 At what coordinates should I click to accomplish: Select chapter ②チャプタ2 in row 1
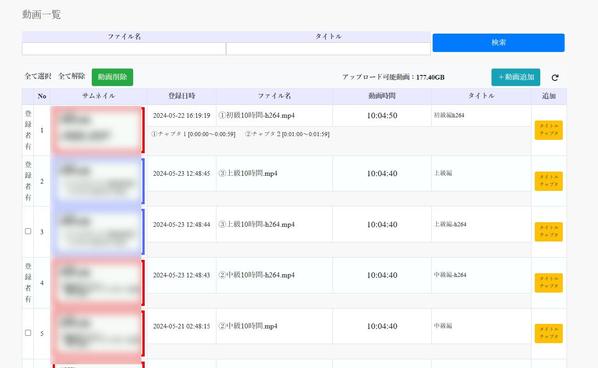(287, 134)
